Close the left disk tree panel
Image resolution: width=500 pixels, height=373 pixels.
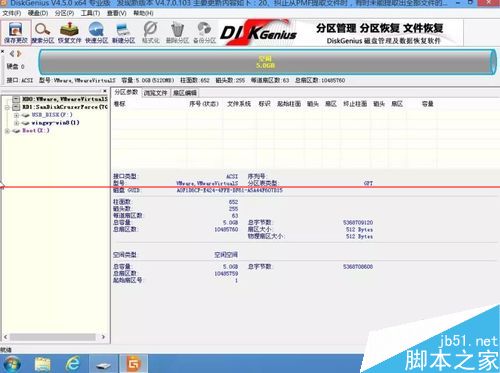(105, 91)
